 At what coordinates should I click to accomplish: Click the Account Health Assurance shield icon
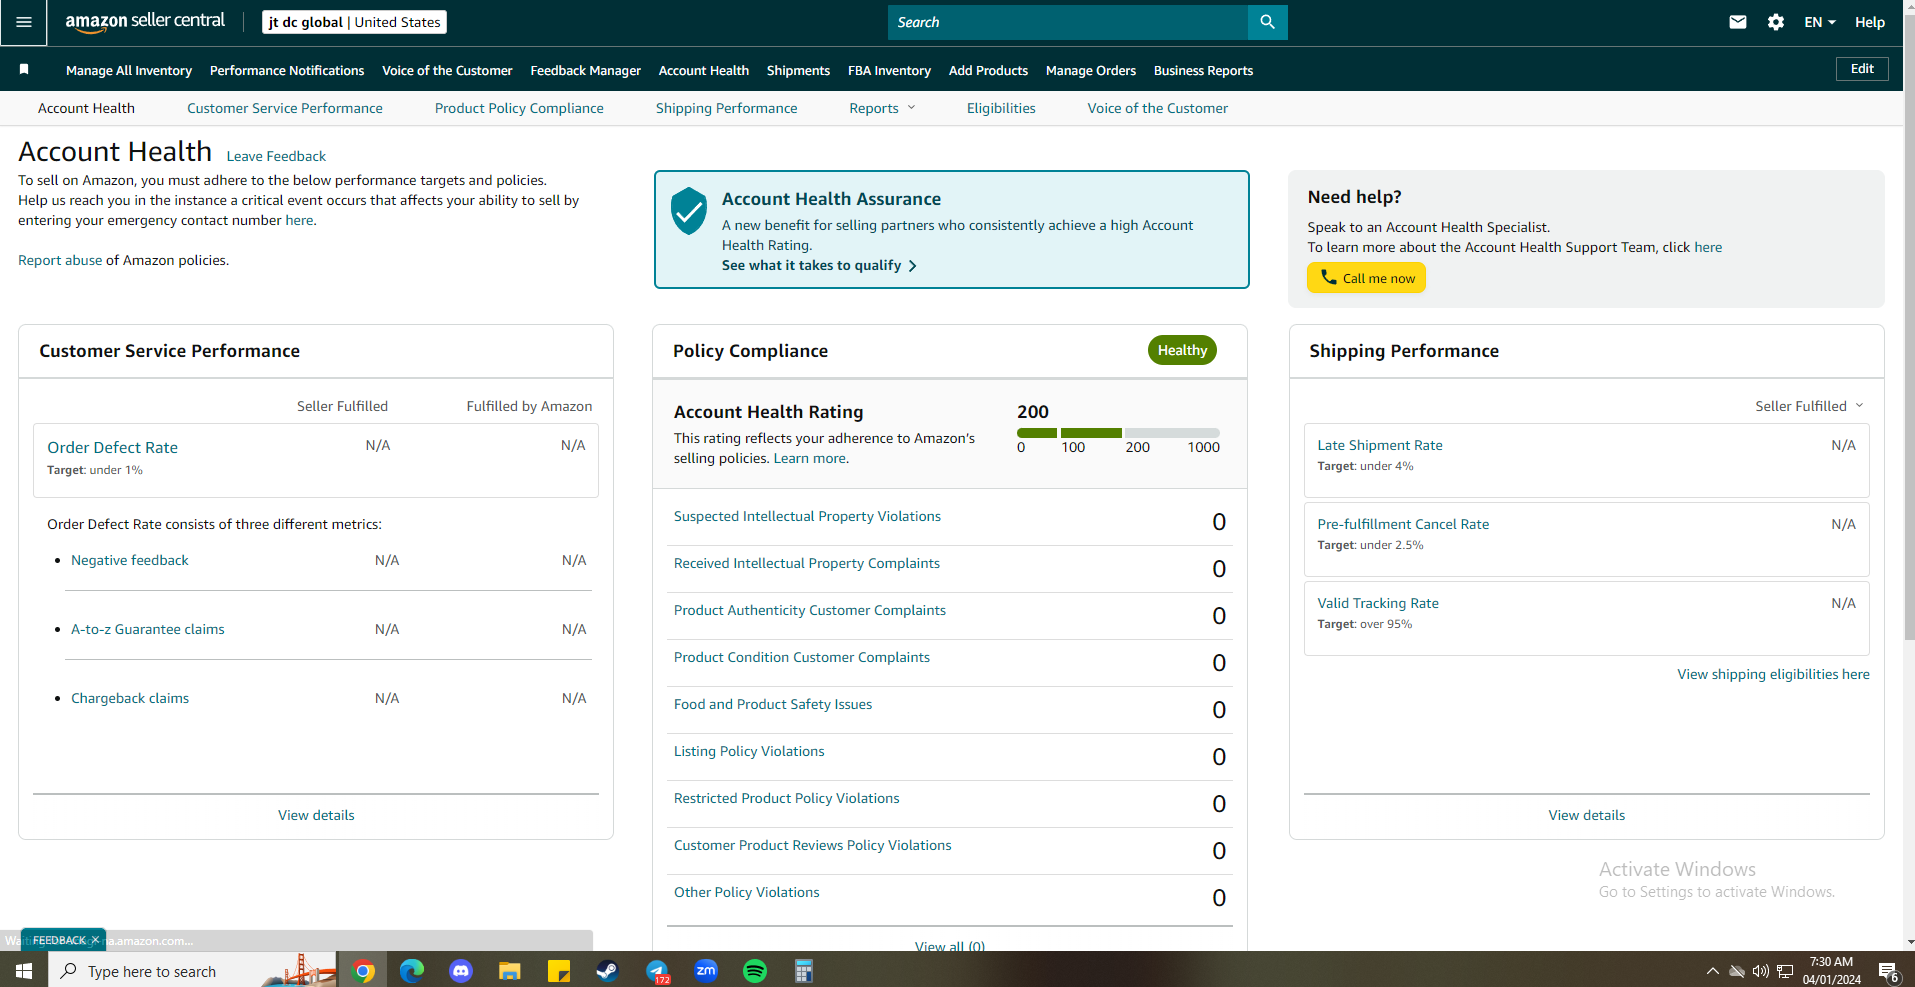pos(689,211)
